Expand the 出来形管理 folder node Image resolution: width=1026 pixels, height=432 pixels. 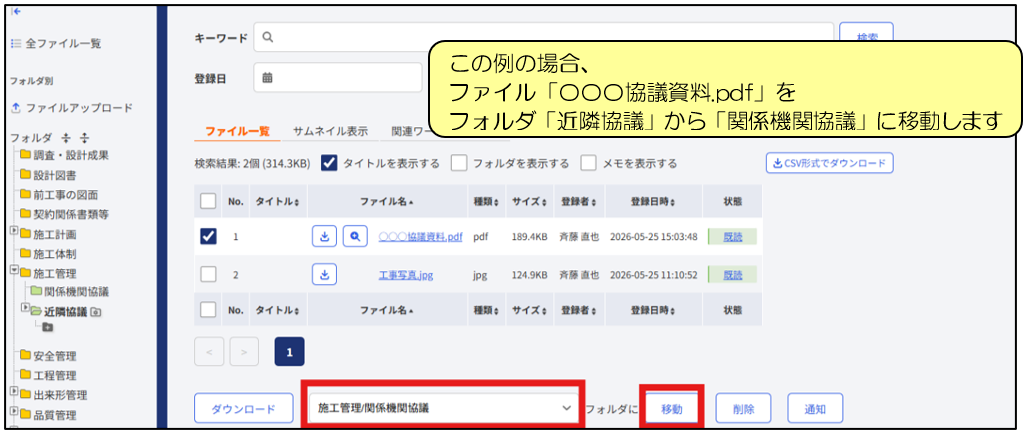(x=15, y=392)
